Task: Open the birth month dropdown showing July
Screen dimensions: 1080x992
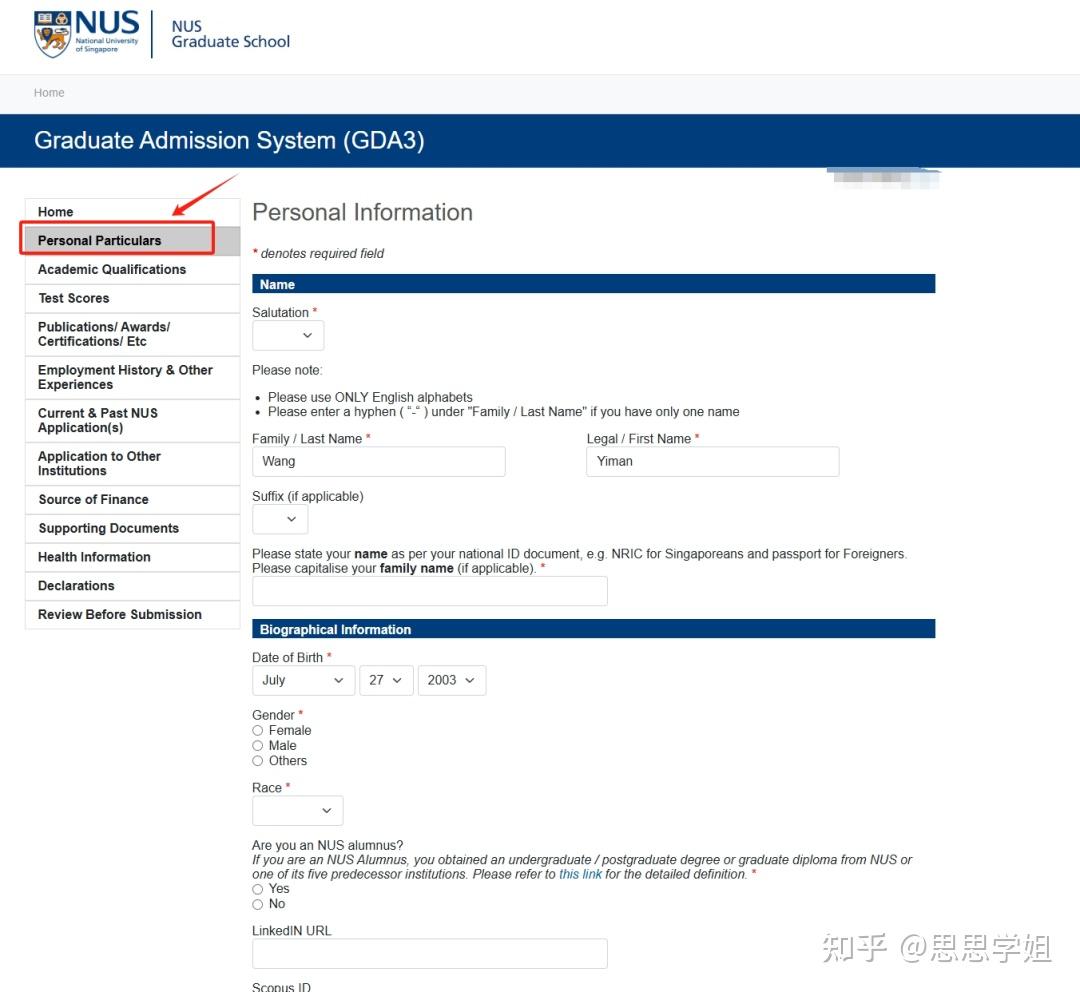Action: 302,680
